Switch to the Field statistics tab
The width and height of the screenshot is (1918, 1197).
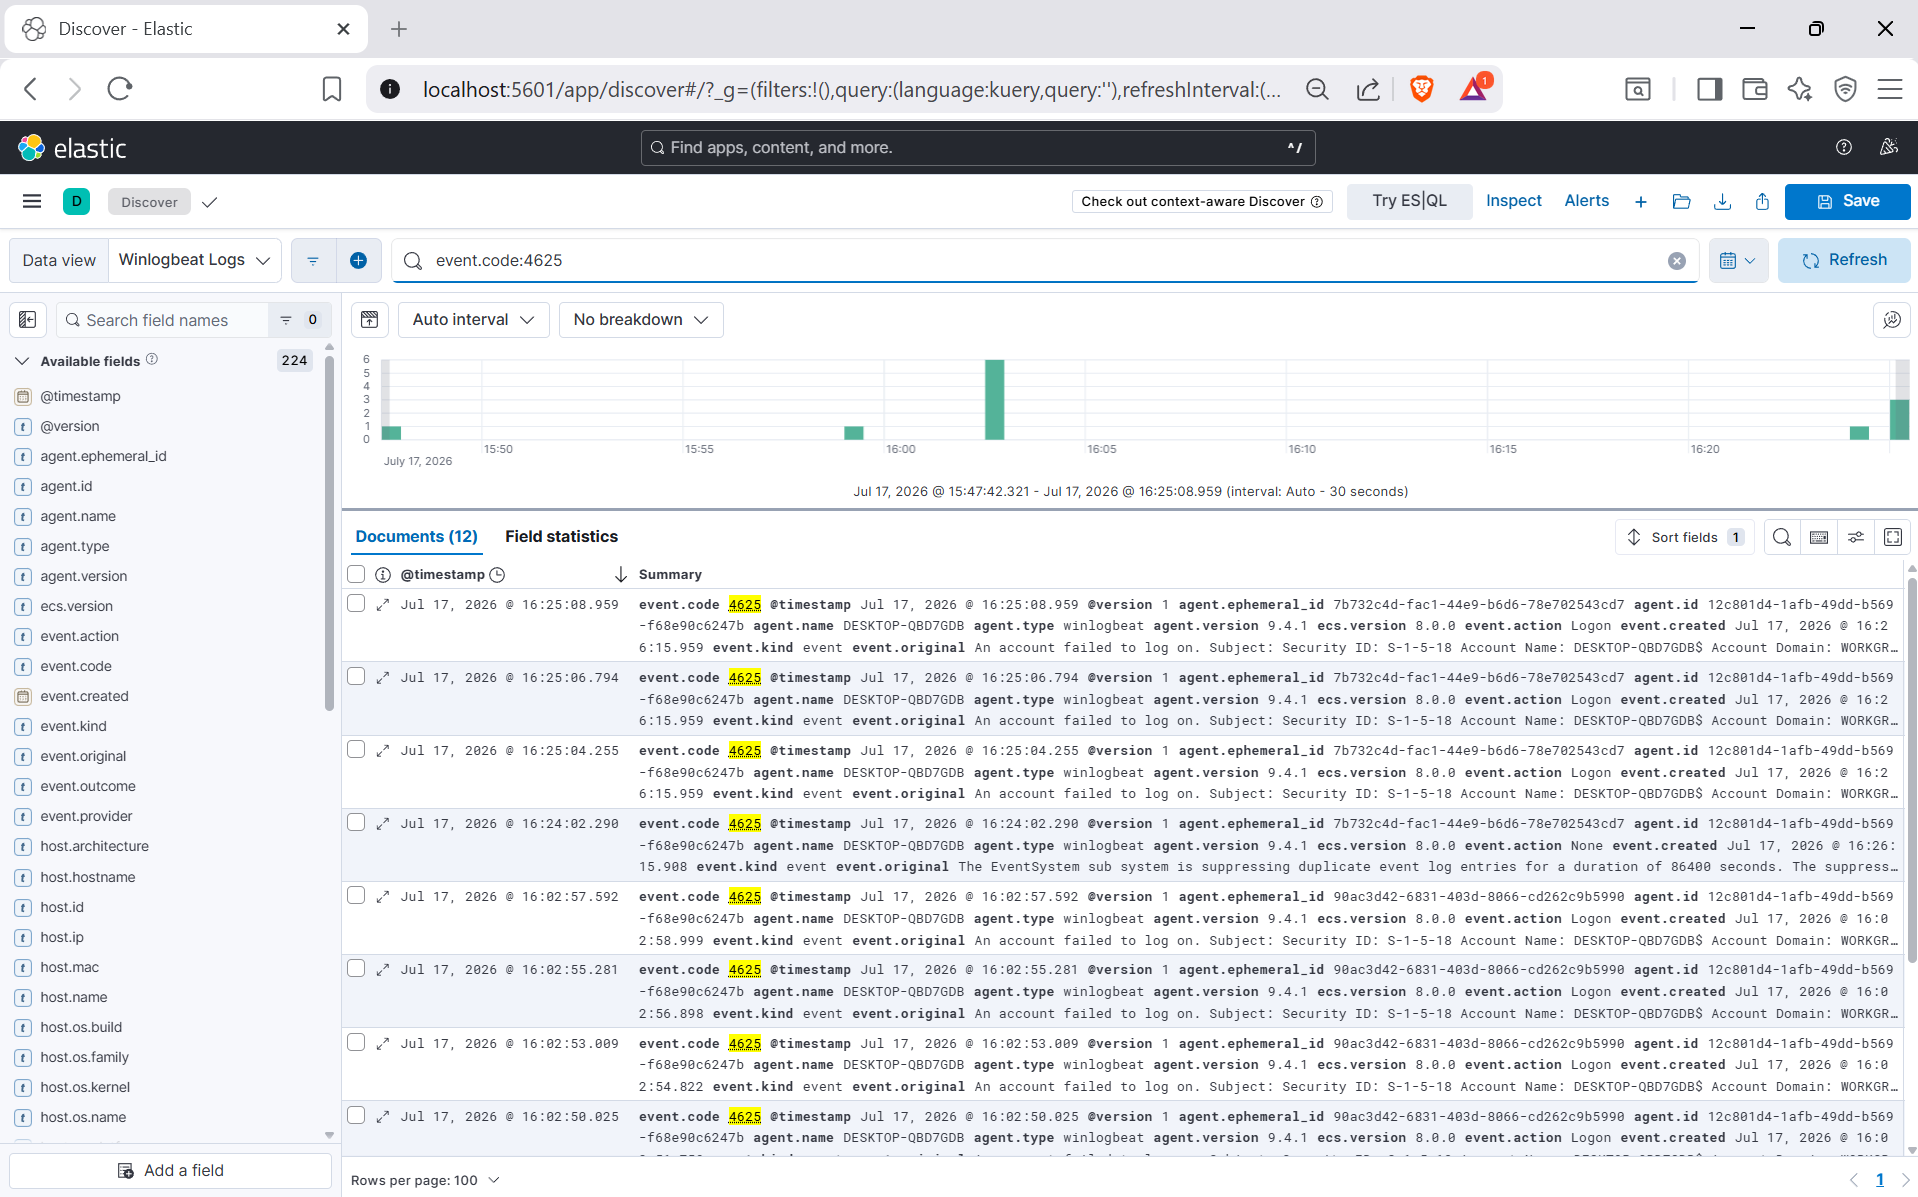tap(561, 537)
